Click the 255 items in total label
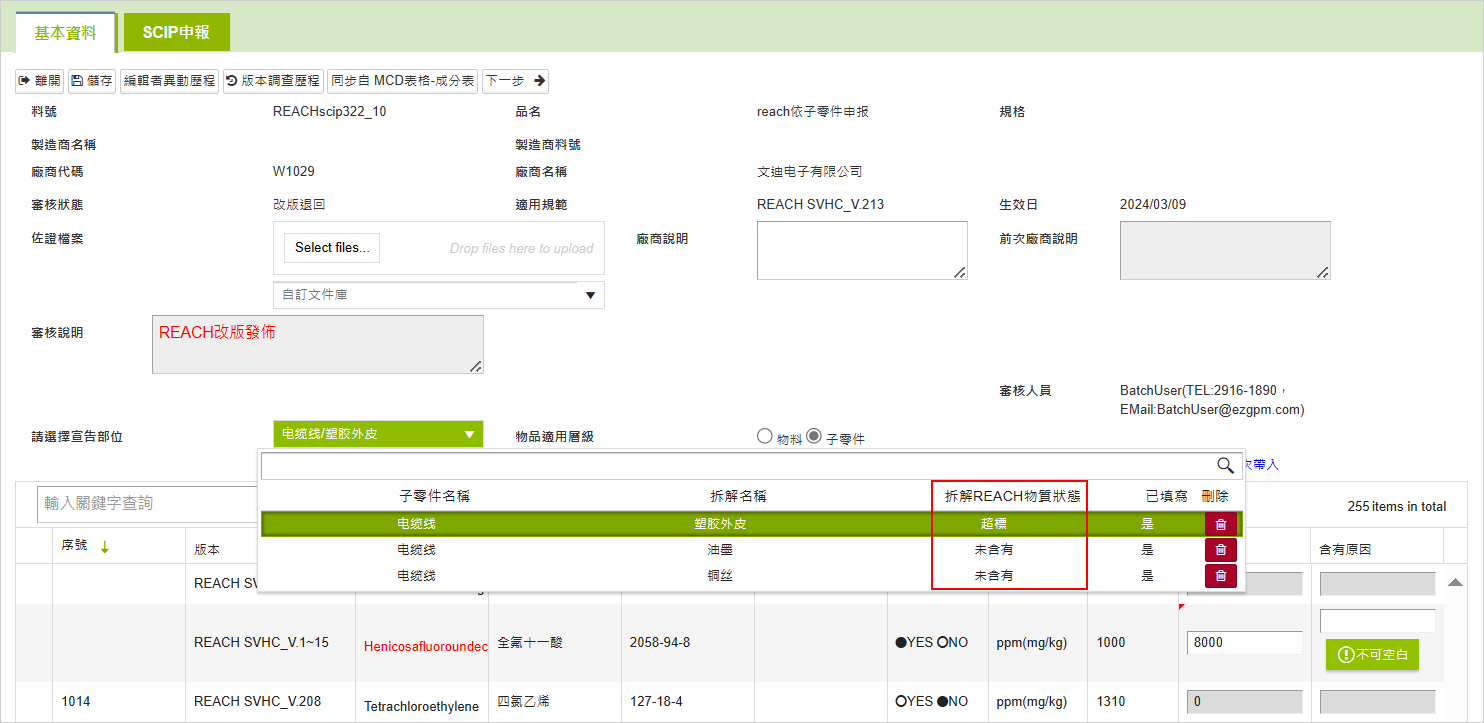Viewport: 1484px width, 723px height. 1397,507
